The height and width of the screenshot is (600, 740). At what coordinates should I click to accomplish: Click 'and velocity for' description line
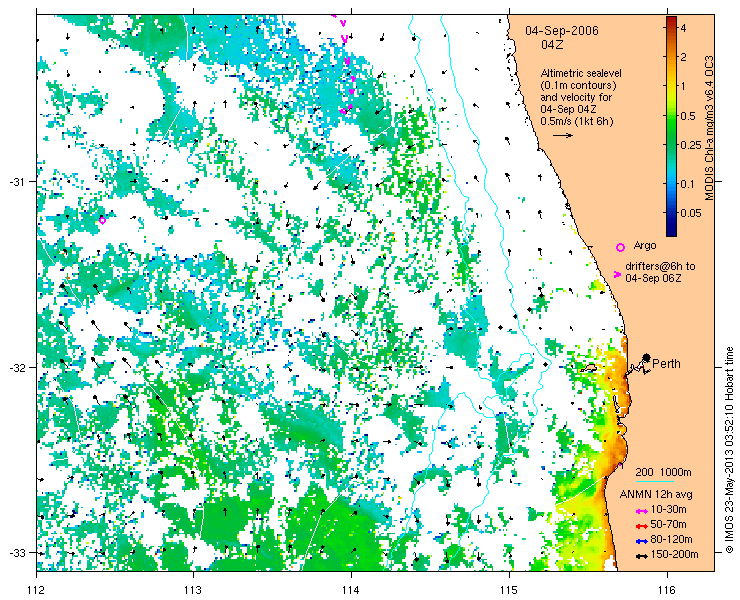pyautogui.click(x=576, y=98)
